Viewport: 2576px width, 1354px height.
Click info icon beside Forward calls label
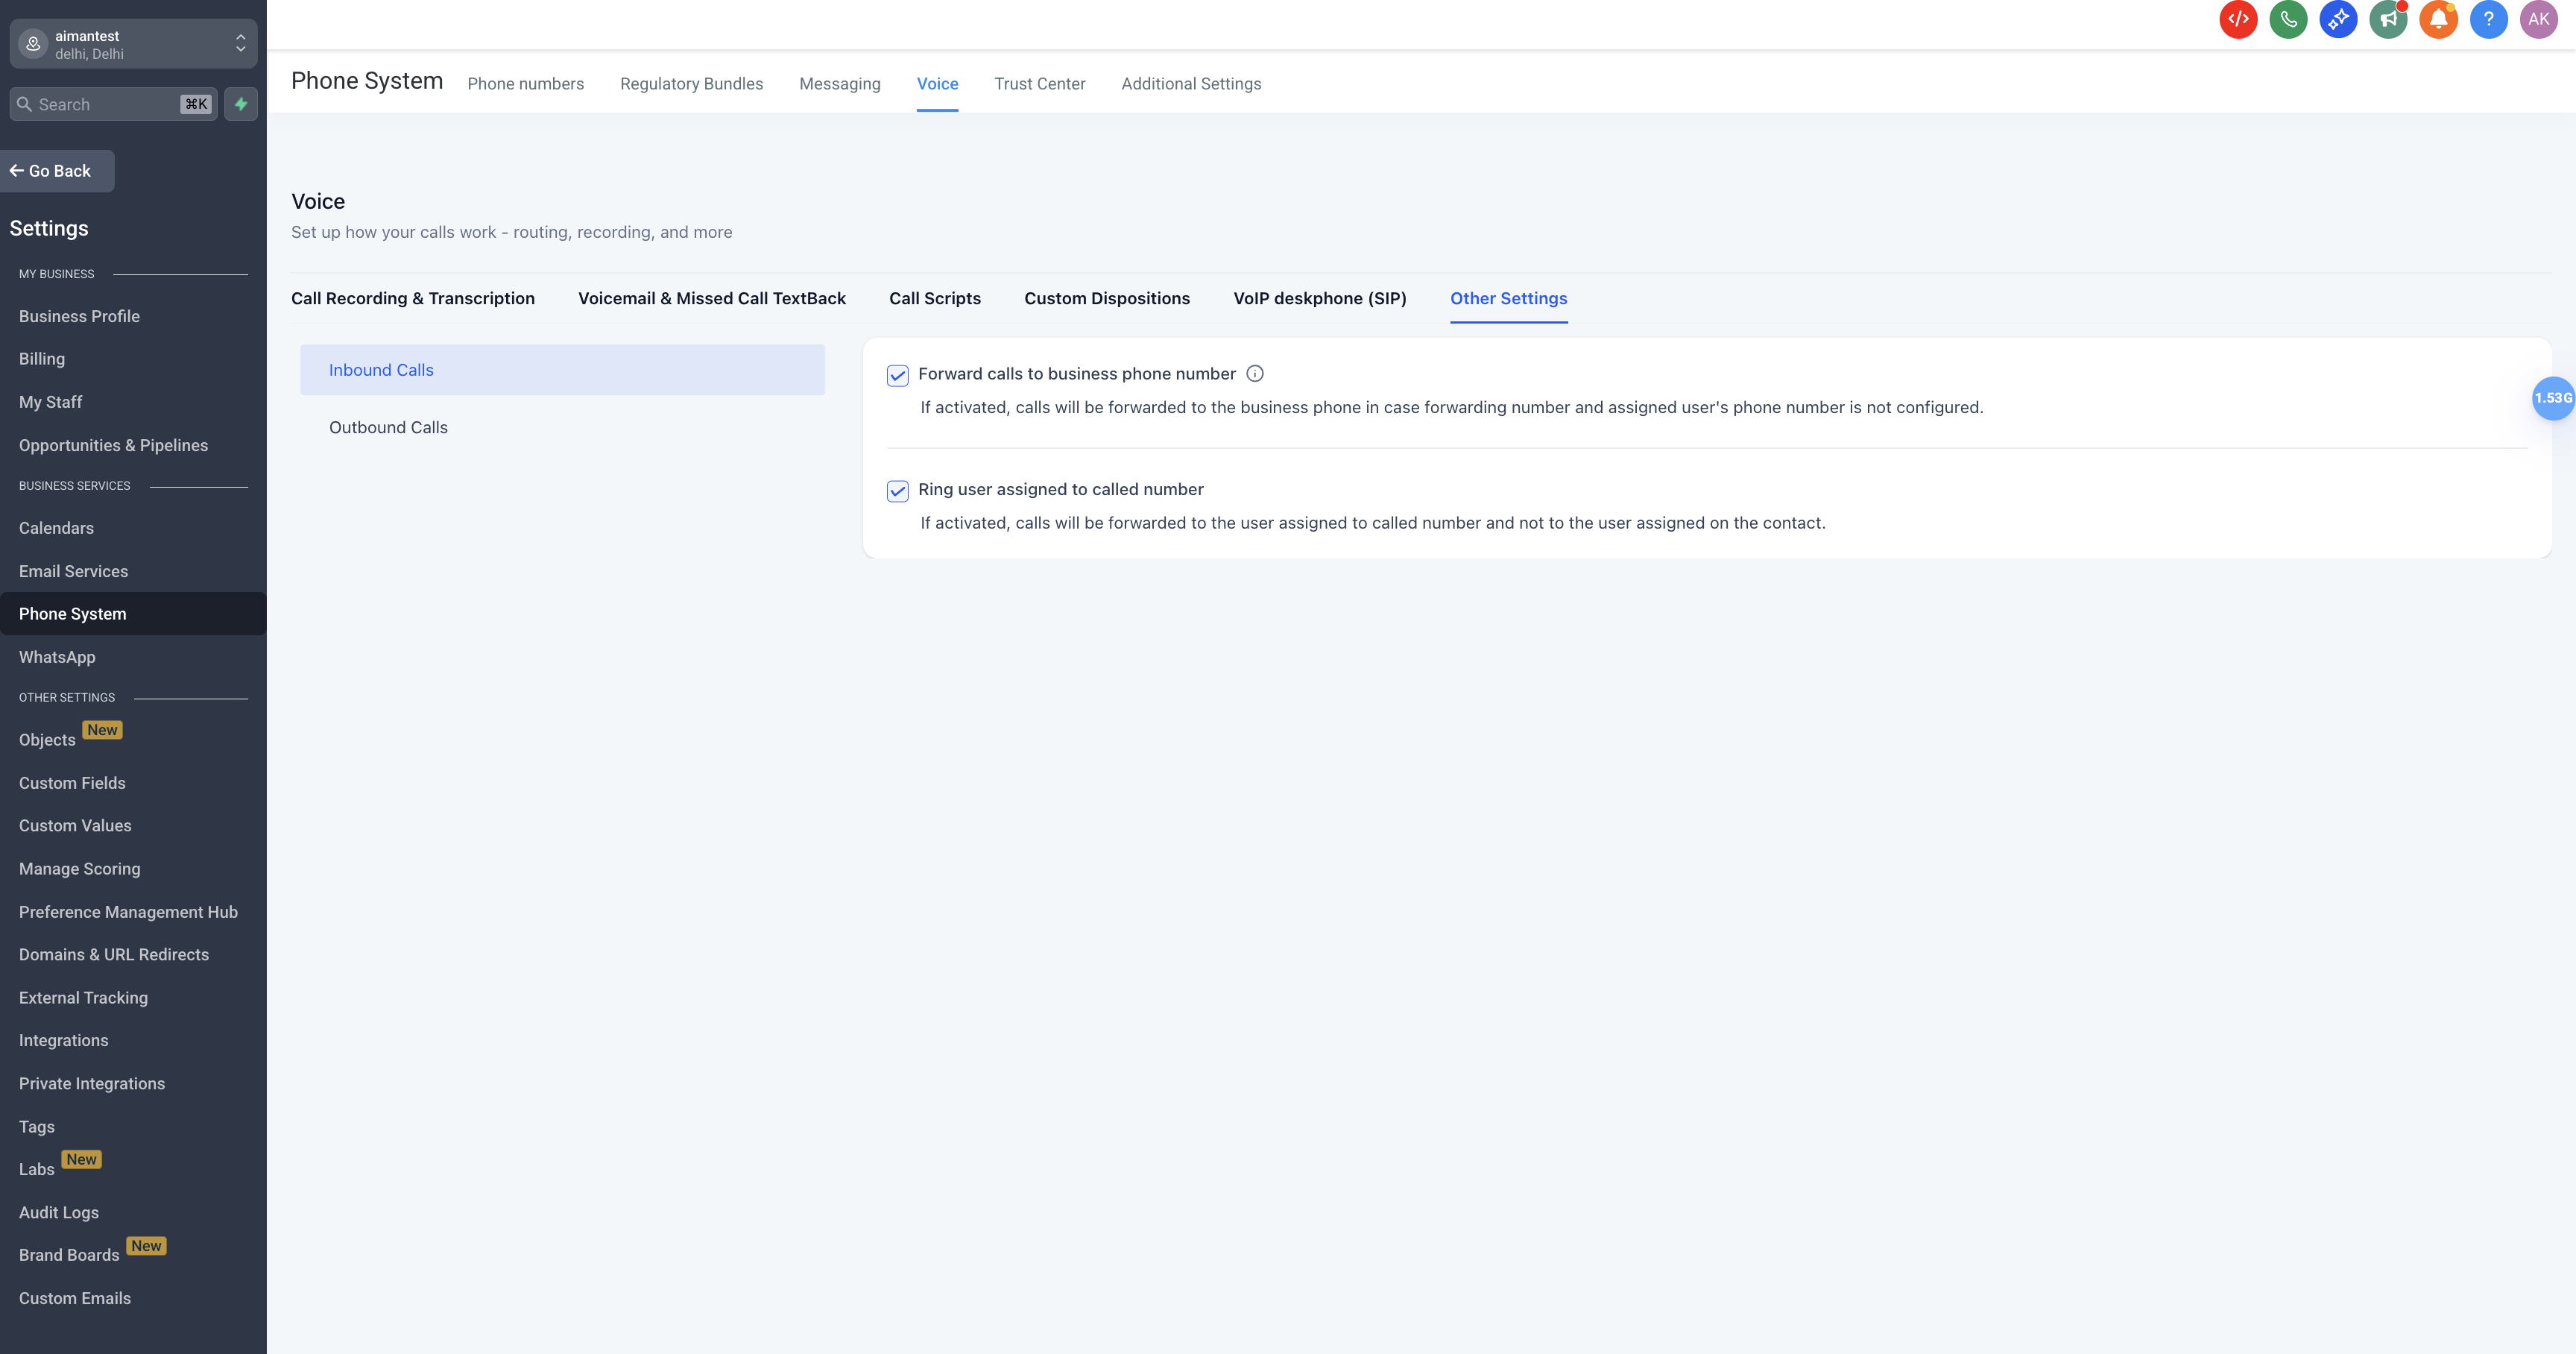click(1255, 374)
